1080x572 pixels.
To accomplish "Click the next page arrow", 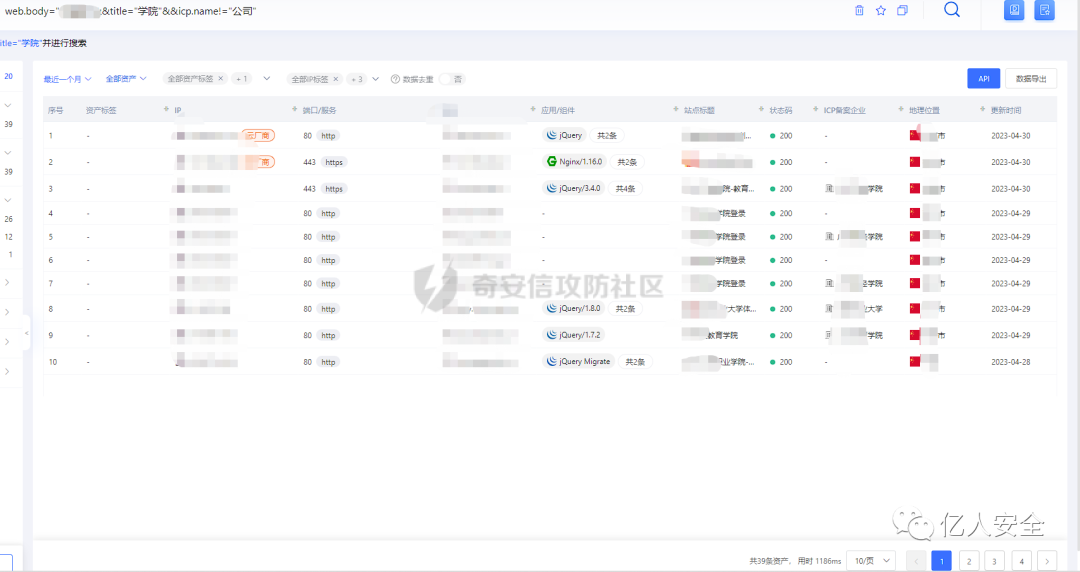I will (1047, 561).
